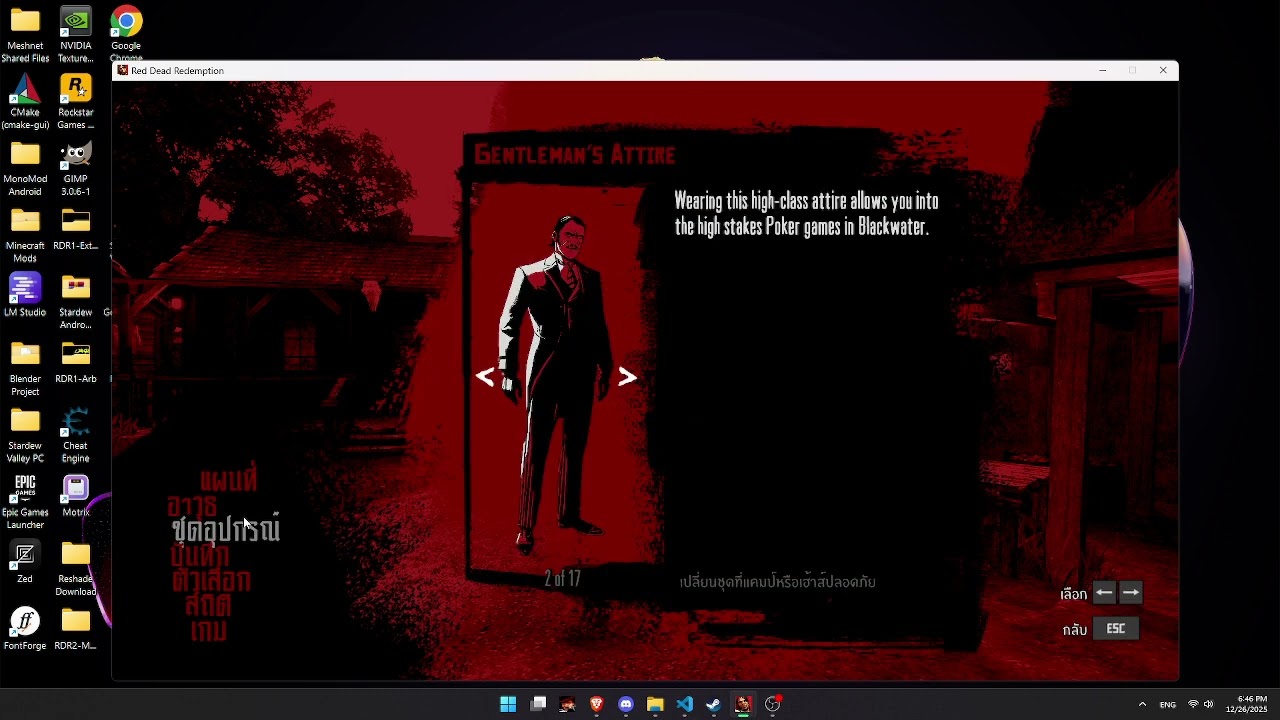Click the left arrow key hint beside เลือก
Viewport: 1280px width, 720px height.
tap(1104, 593)
